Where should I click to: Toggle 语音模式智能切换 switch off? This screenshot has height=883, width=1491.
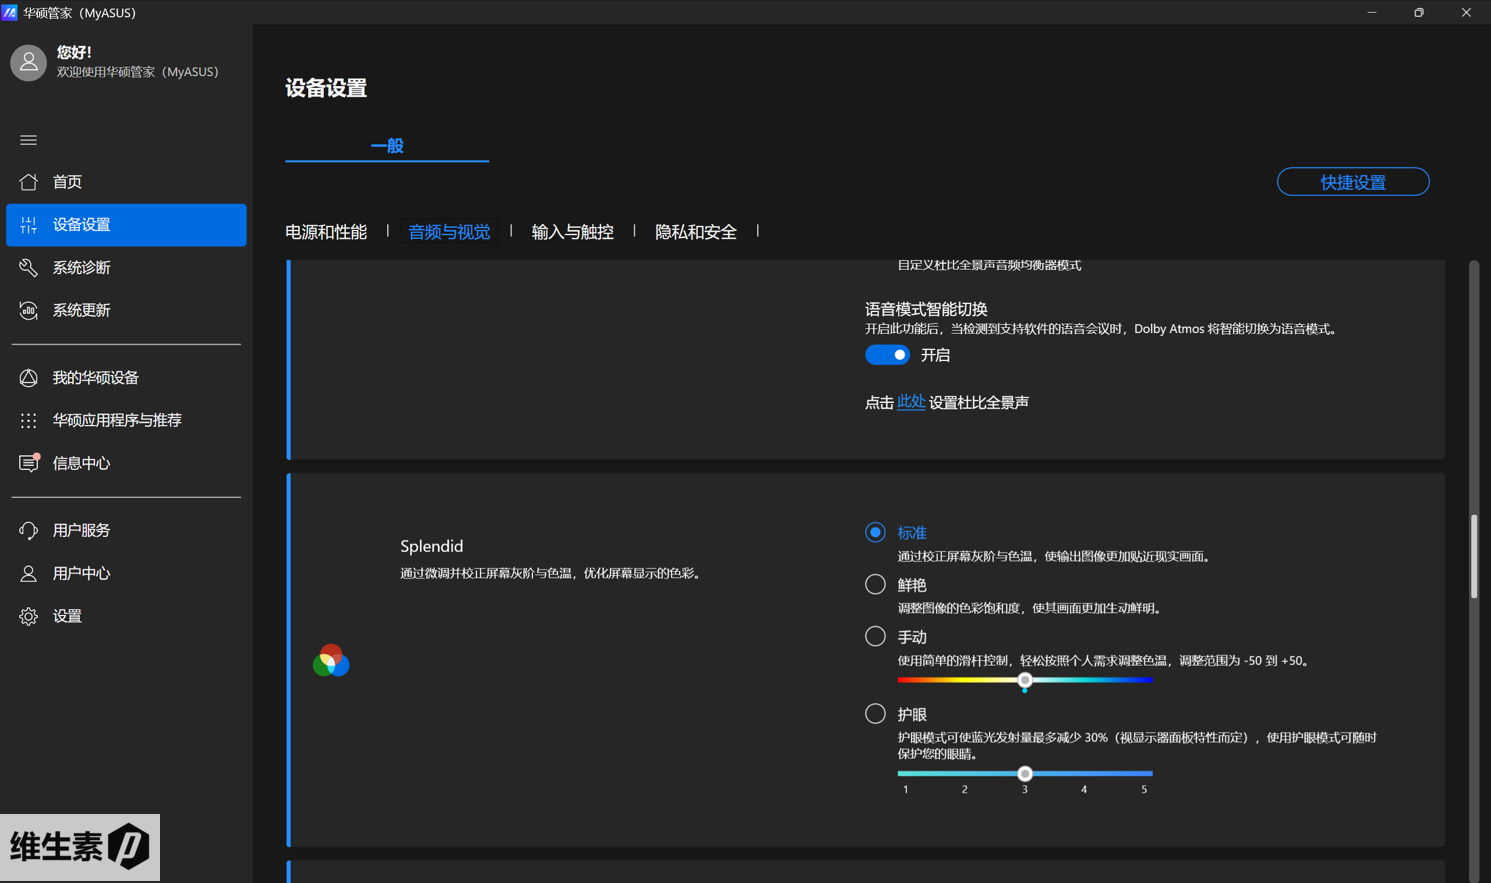pyautogui.click(x=887, y=355)
